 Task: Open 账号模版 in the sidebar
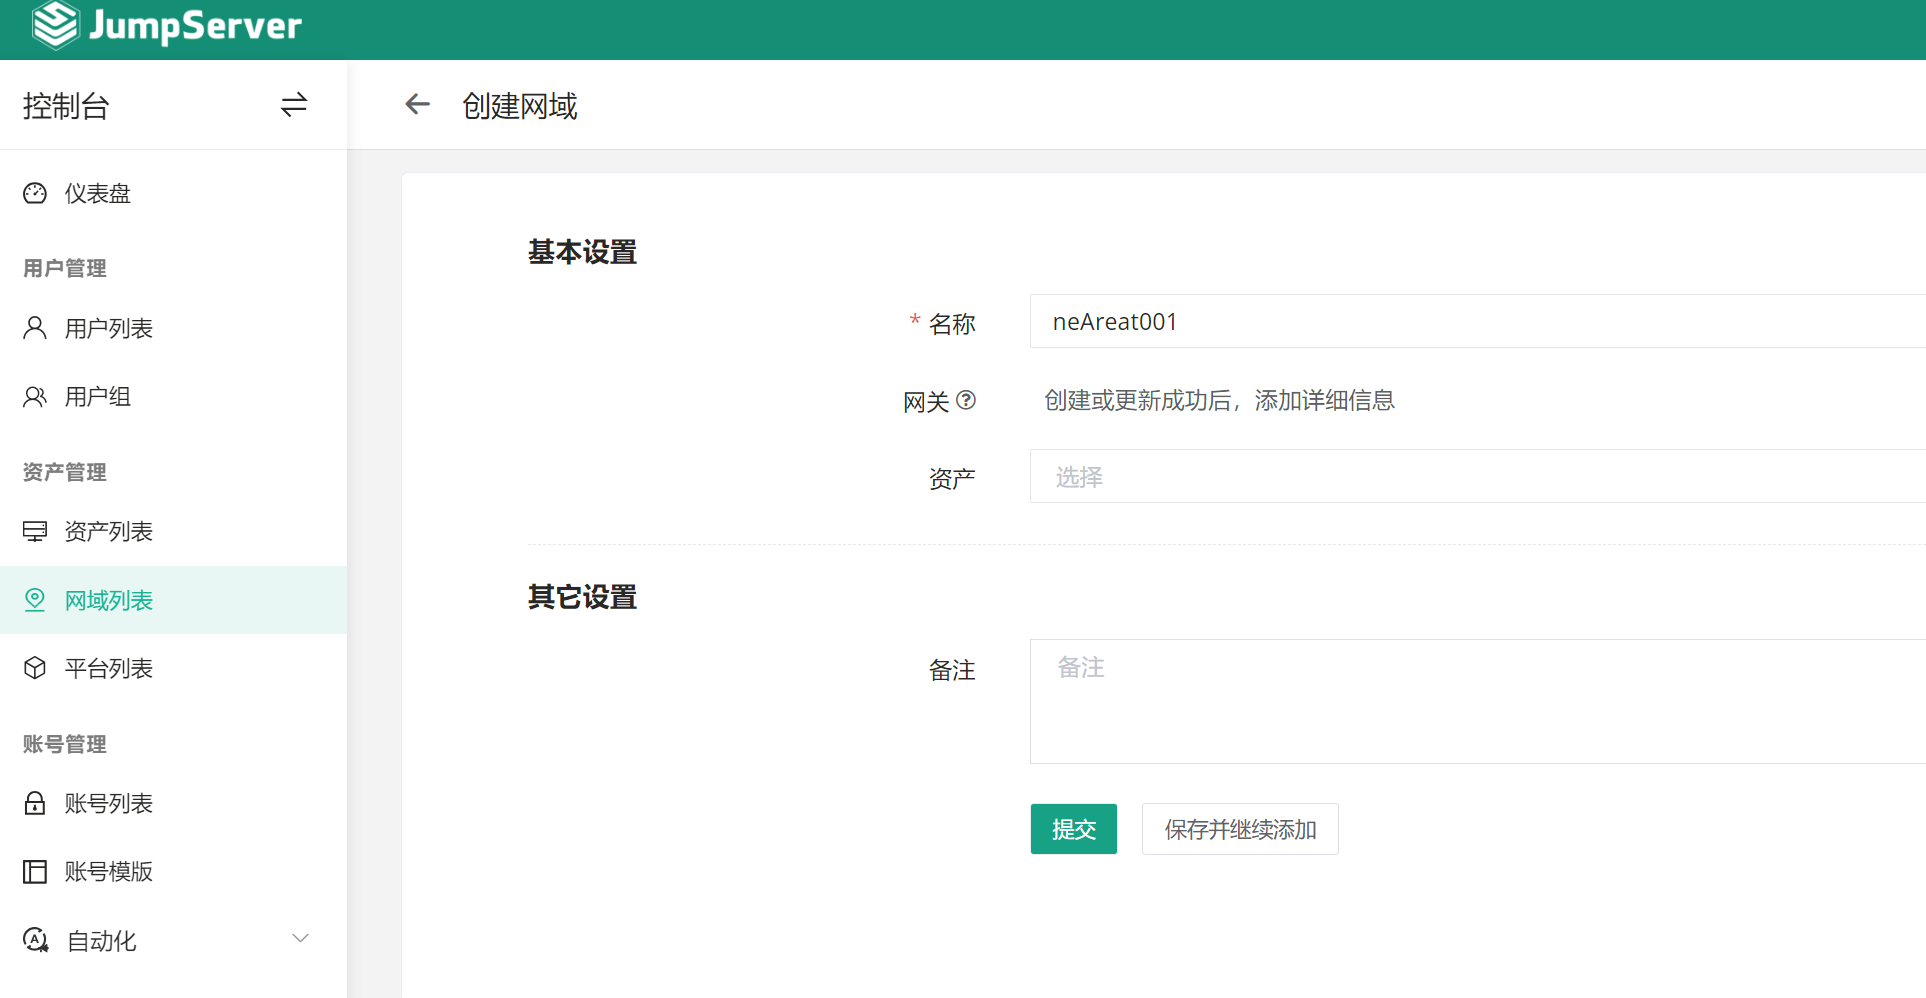pos(108,871)
